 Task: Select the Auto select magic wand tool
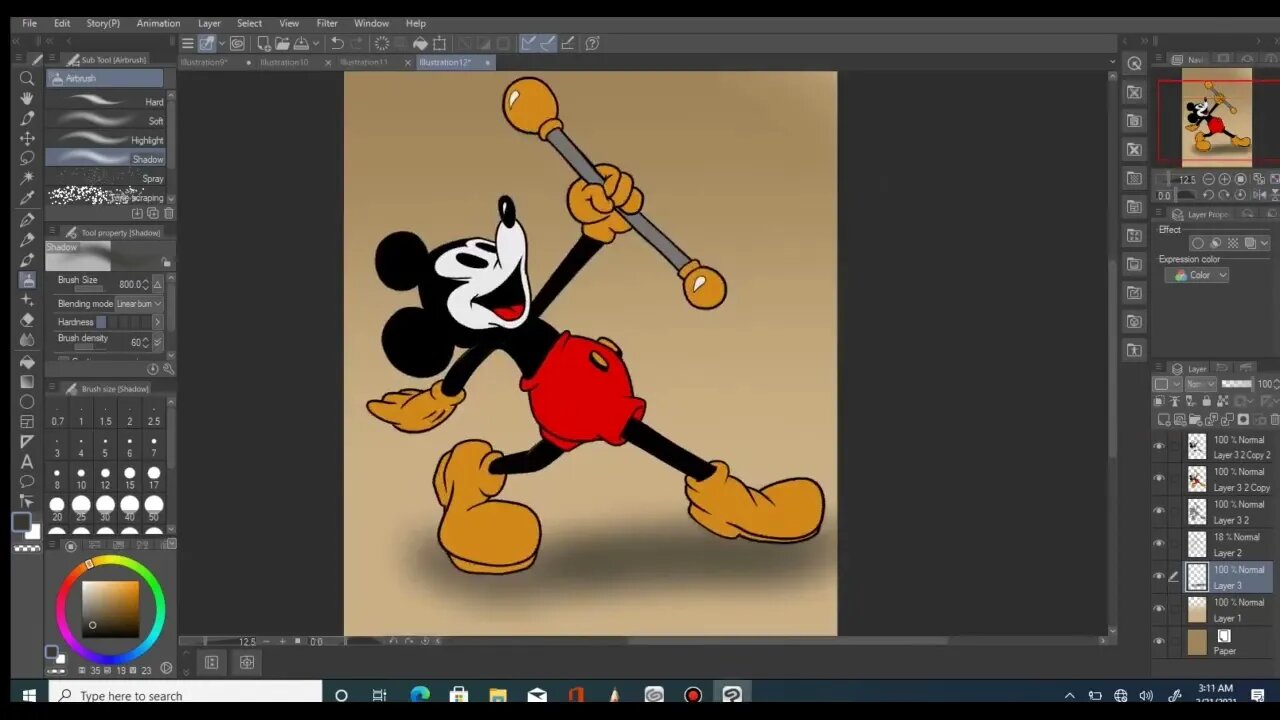tap(27, 178)
